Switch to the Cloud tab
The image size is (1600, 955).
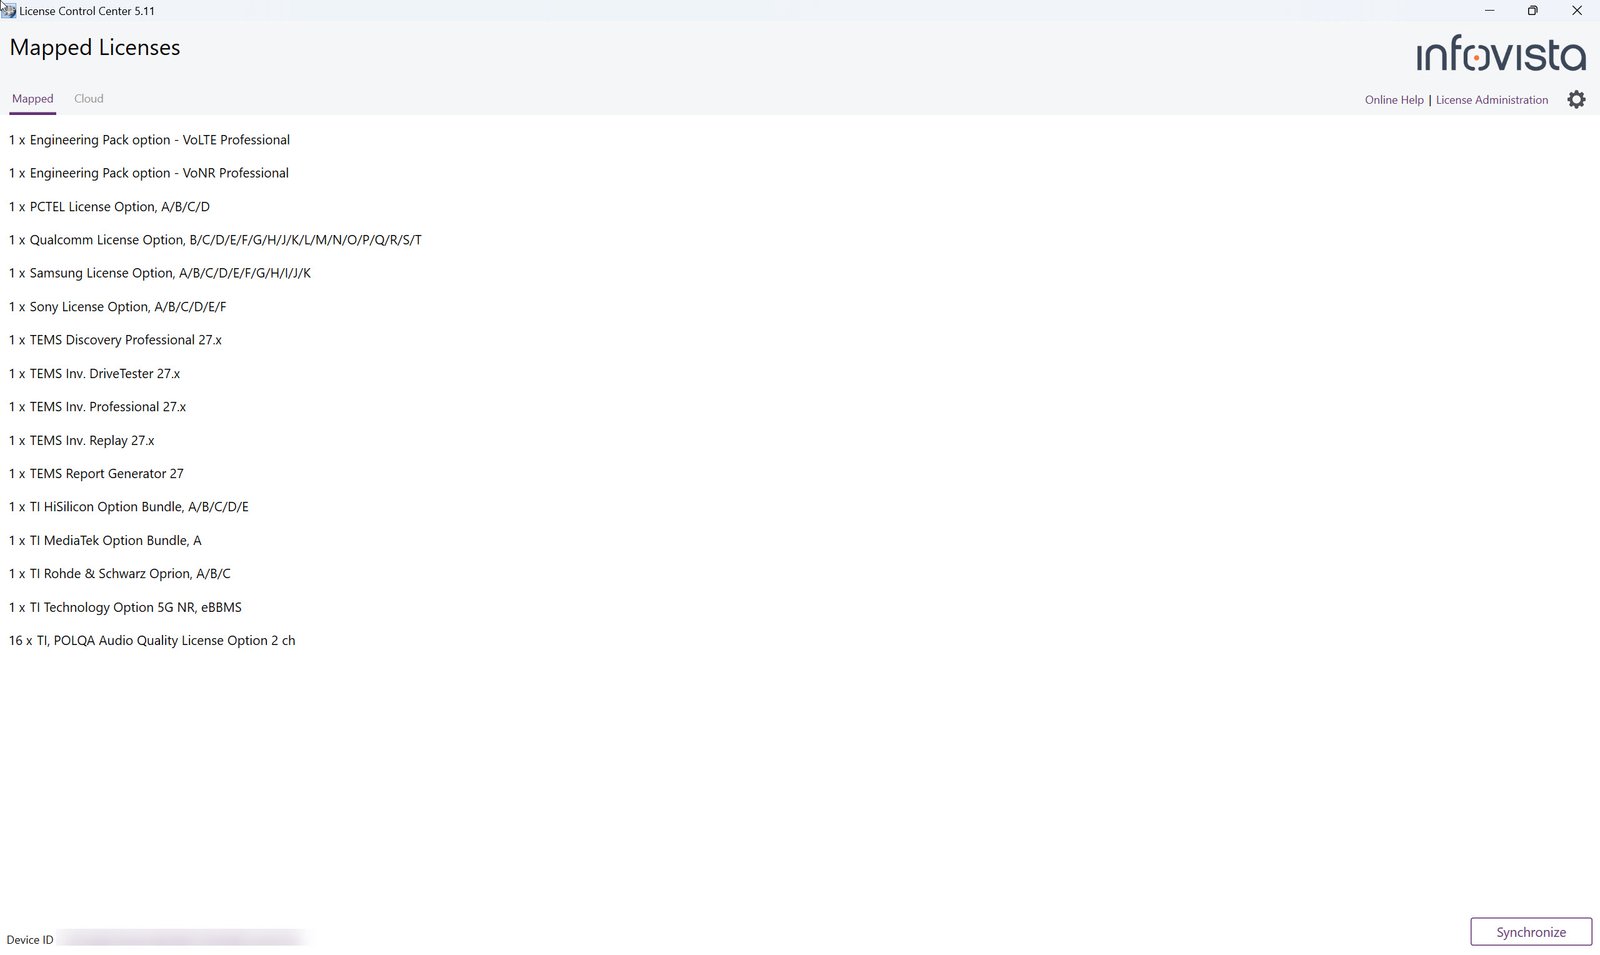click(x=88, y=99)
